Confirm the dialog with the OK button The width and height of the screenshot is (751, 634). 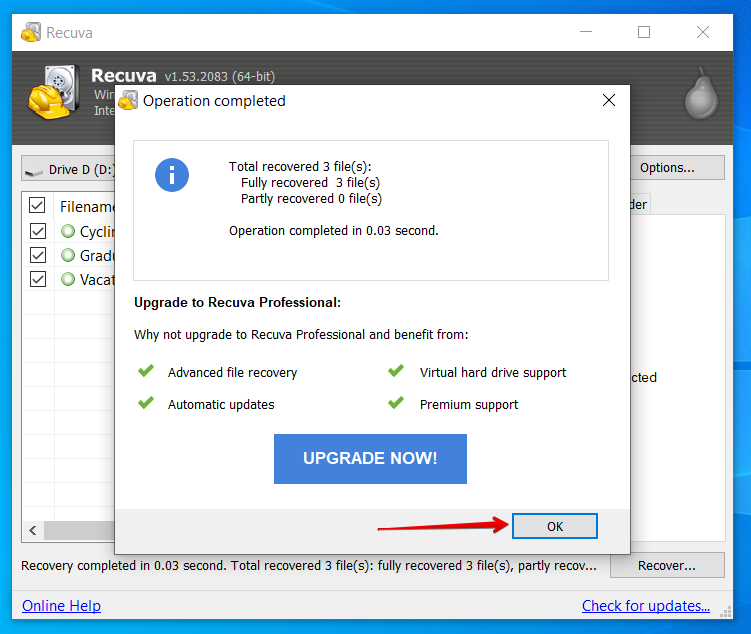pos(555,526)
